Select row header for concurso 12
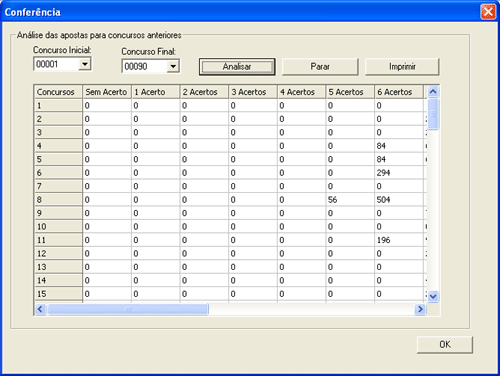Screen dimensions: 500x376 59,253
